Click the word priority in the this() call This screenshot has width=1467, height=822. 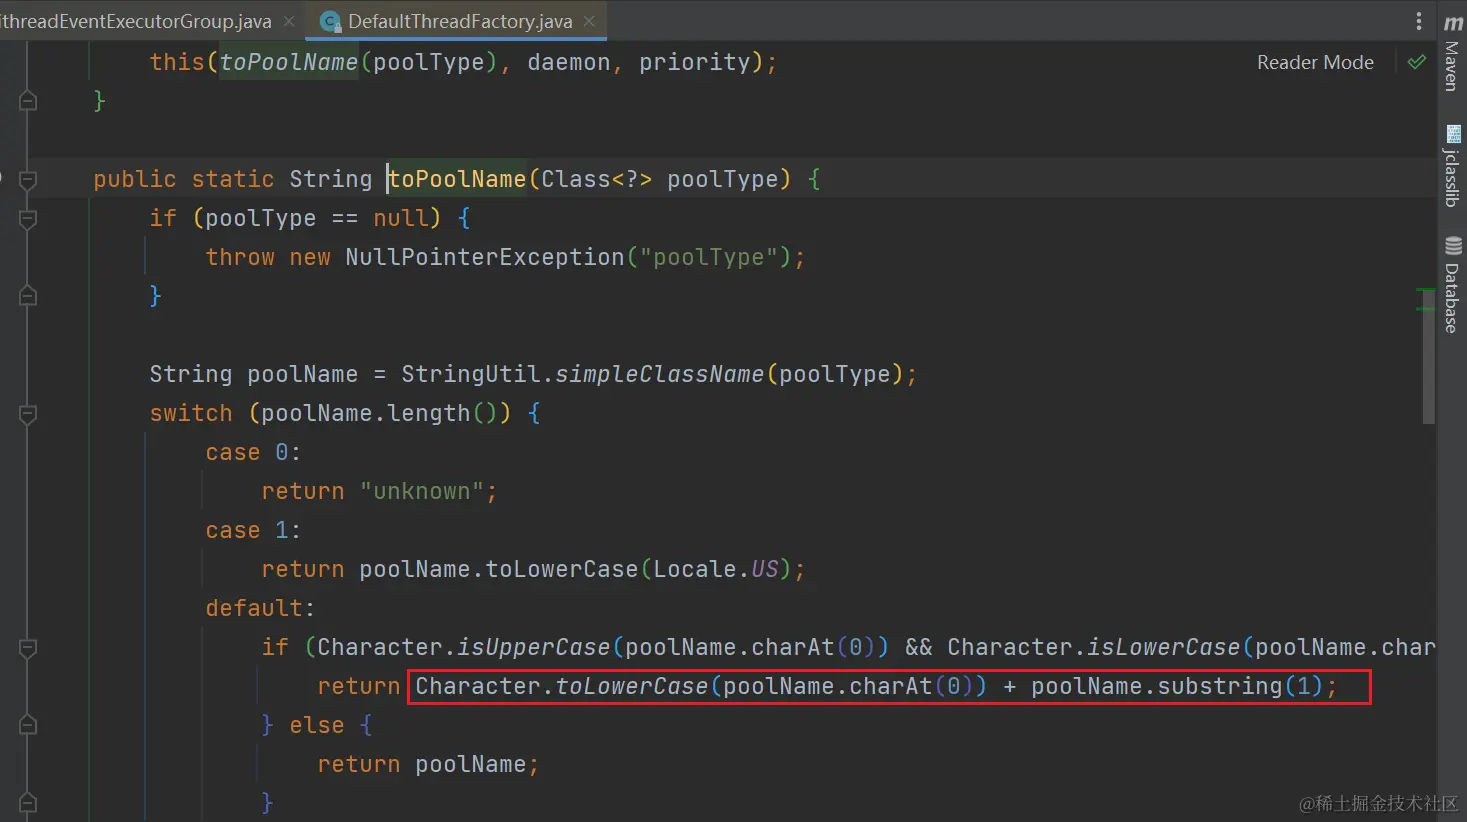tap(695, 62)
